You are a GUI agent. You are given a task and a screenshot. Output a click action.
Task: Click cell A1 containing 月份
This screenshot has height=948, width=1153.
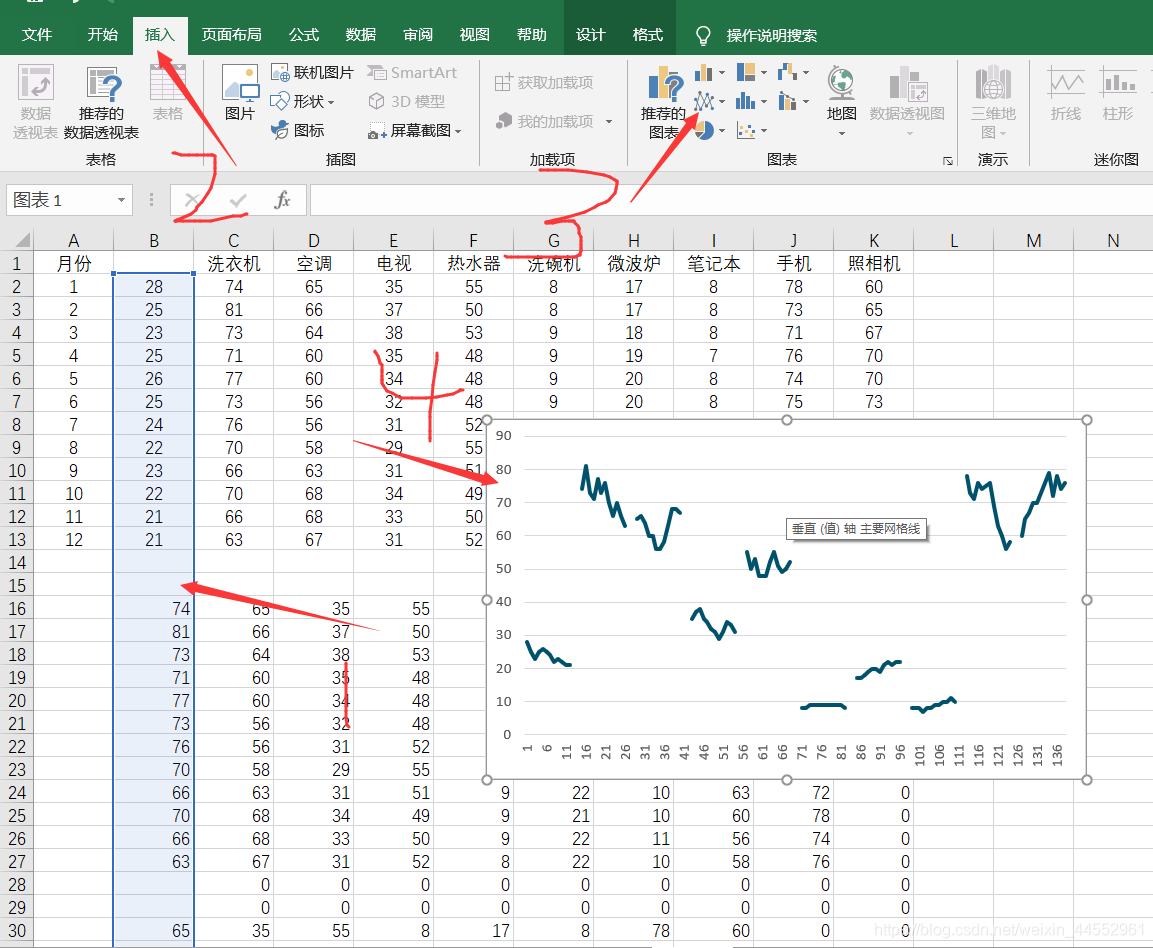[74, 263]
